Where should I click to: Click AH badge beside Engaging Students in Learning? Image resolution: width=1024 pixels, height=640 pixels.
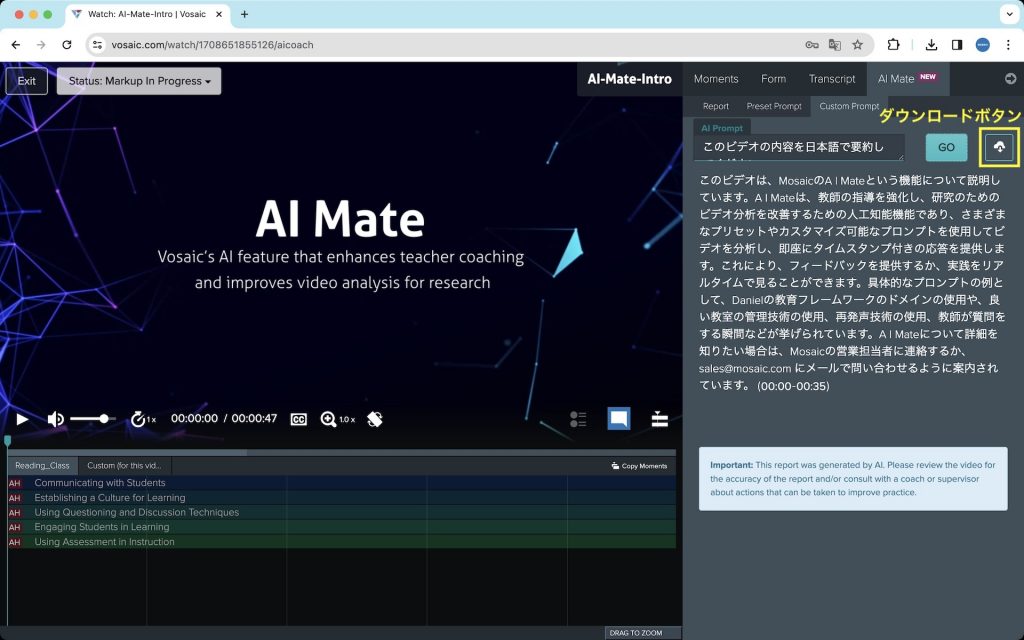(x=14, y=527)
